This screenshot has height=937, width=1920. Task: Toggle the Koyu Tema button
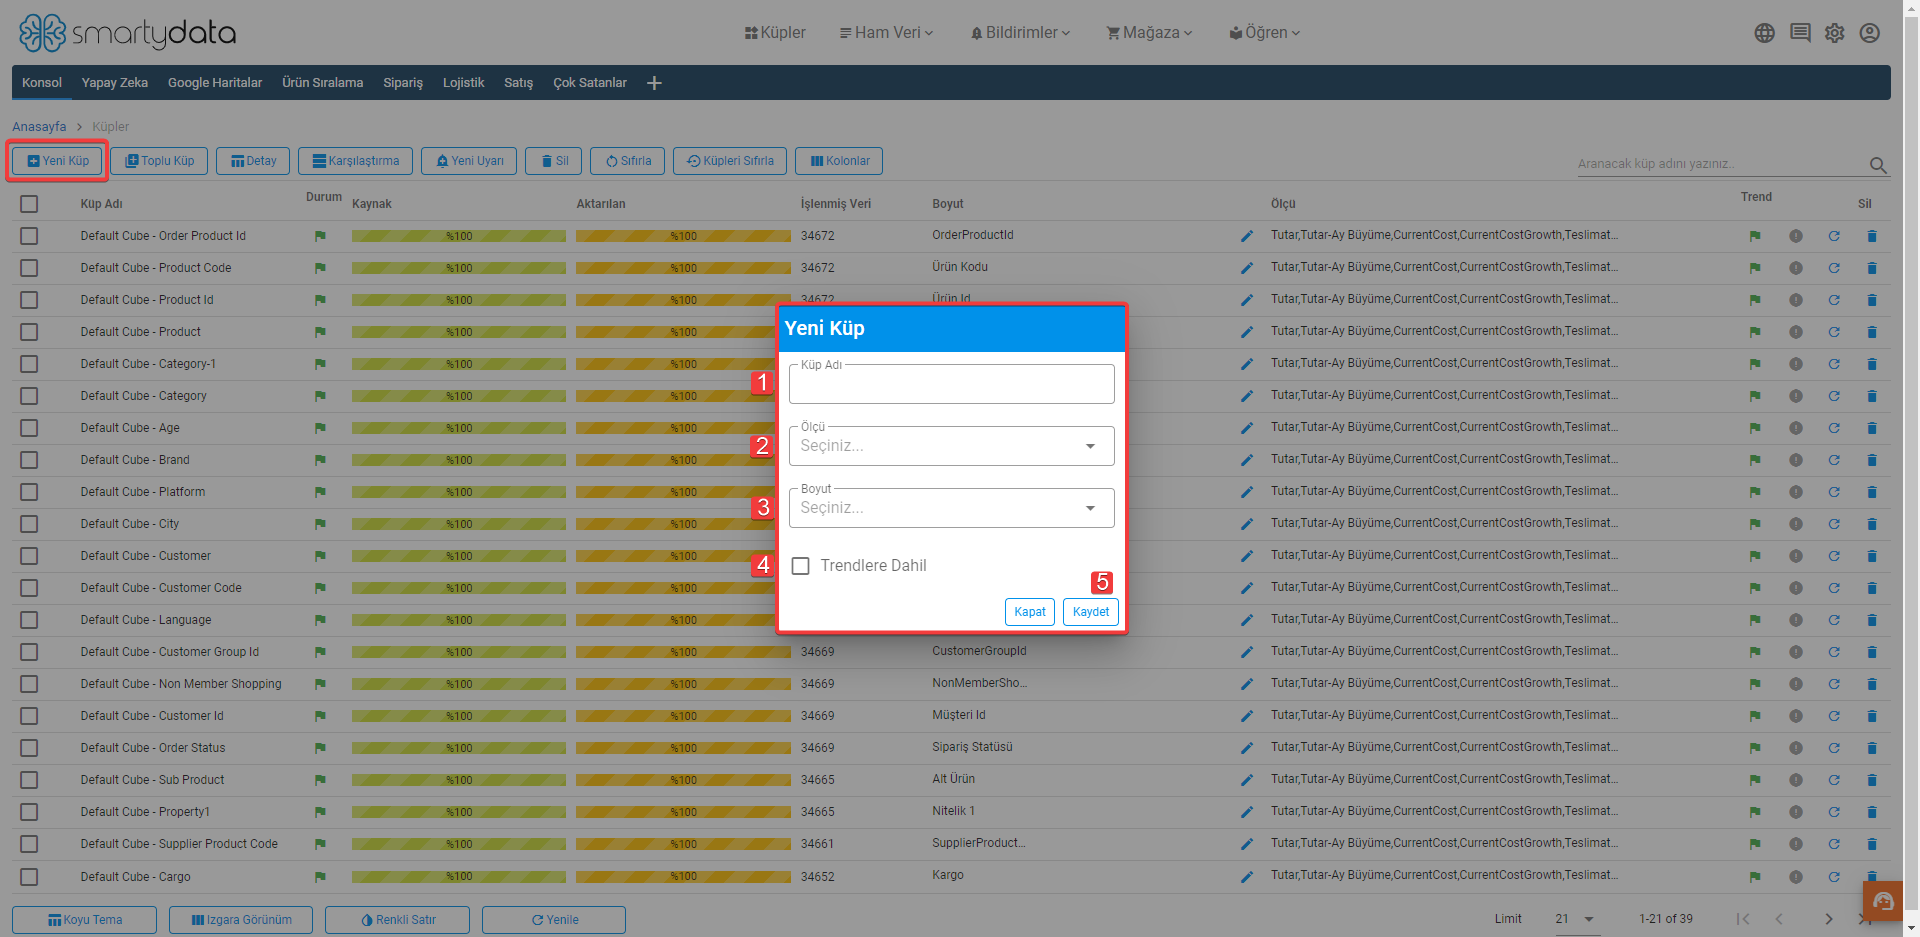pos(84,920)
